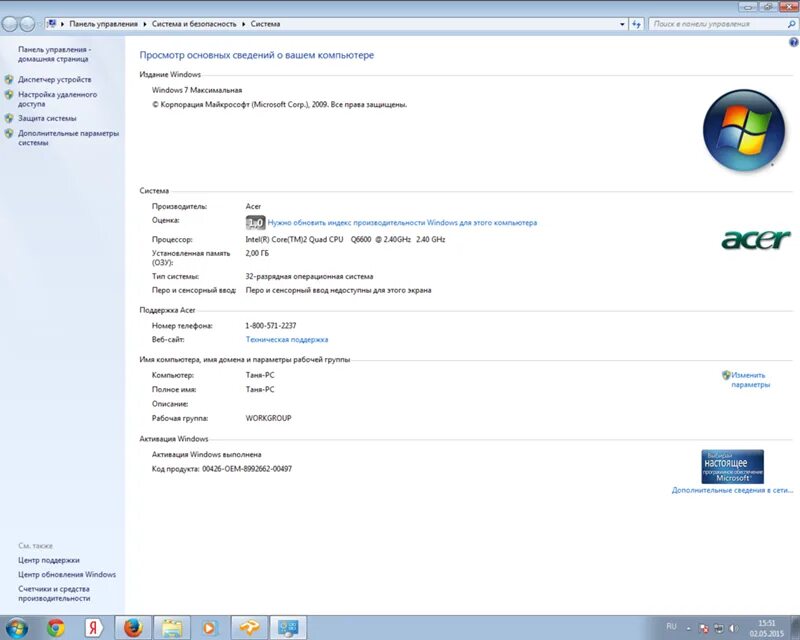Open the clock showing 15:51
The height and width of the screenshot is (640, 800).
coord(766,628)
